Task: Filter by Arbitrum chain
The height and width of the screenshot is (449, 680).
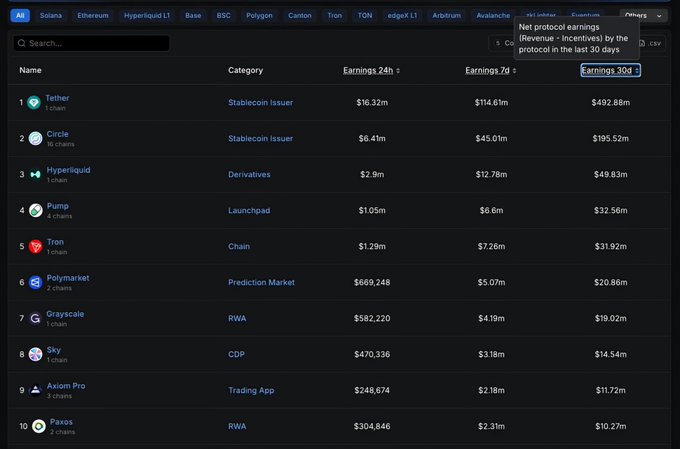Action: tap(446, 16)
